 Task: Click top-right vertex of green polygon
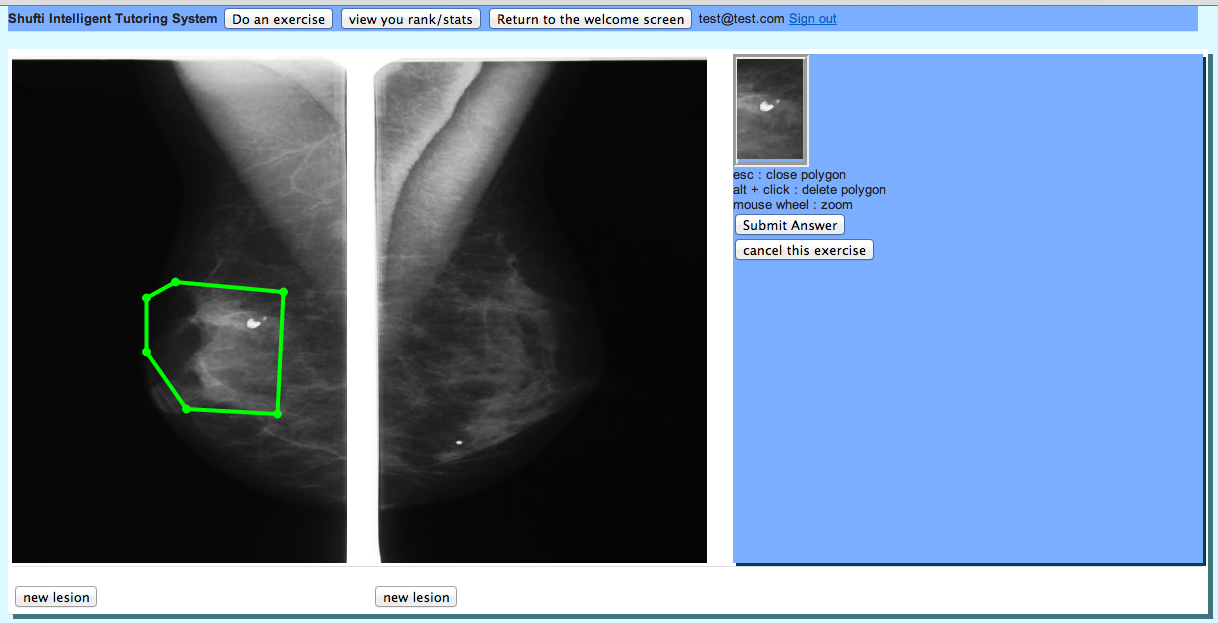point(284,292)
